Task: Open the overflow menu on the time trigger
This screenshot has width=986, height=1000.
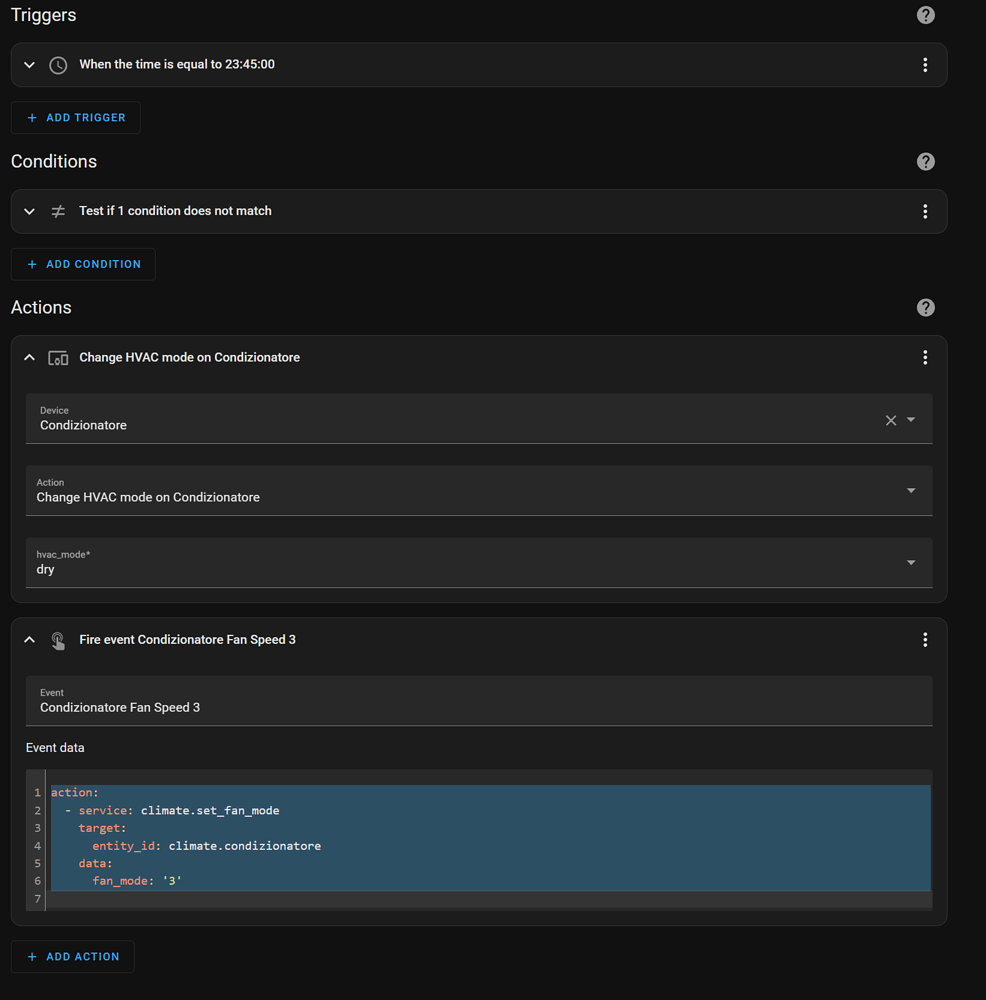Action: coord(925,64)
